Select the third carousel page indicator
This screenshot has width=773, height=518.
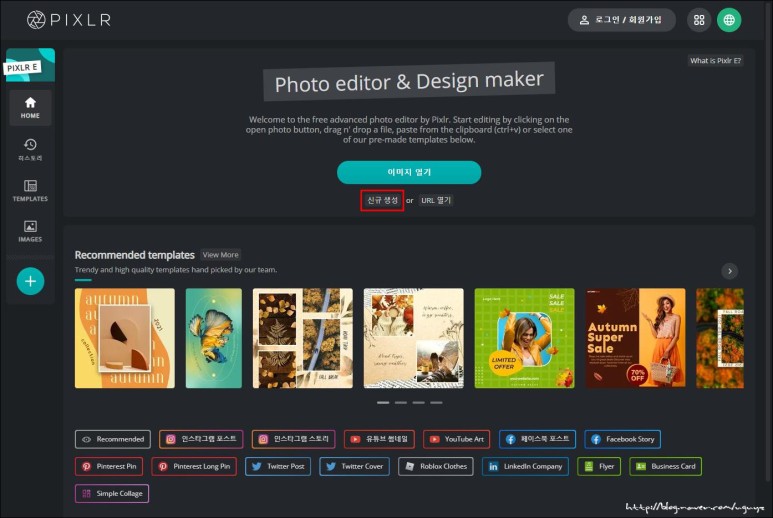419,403
